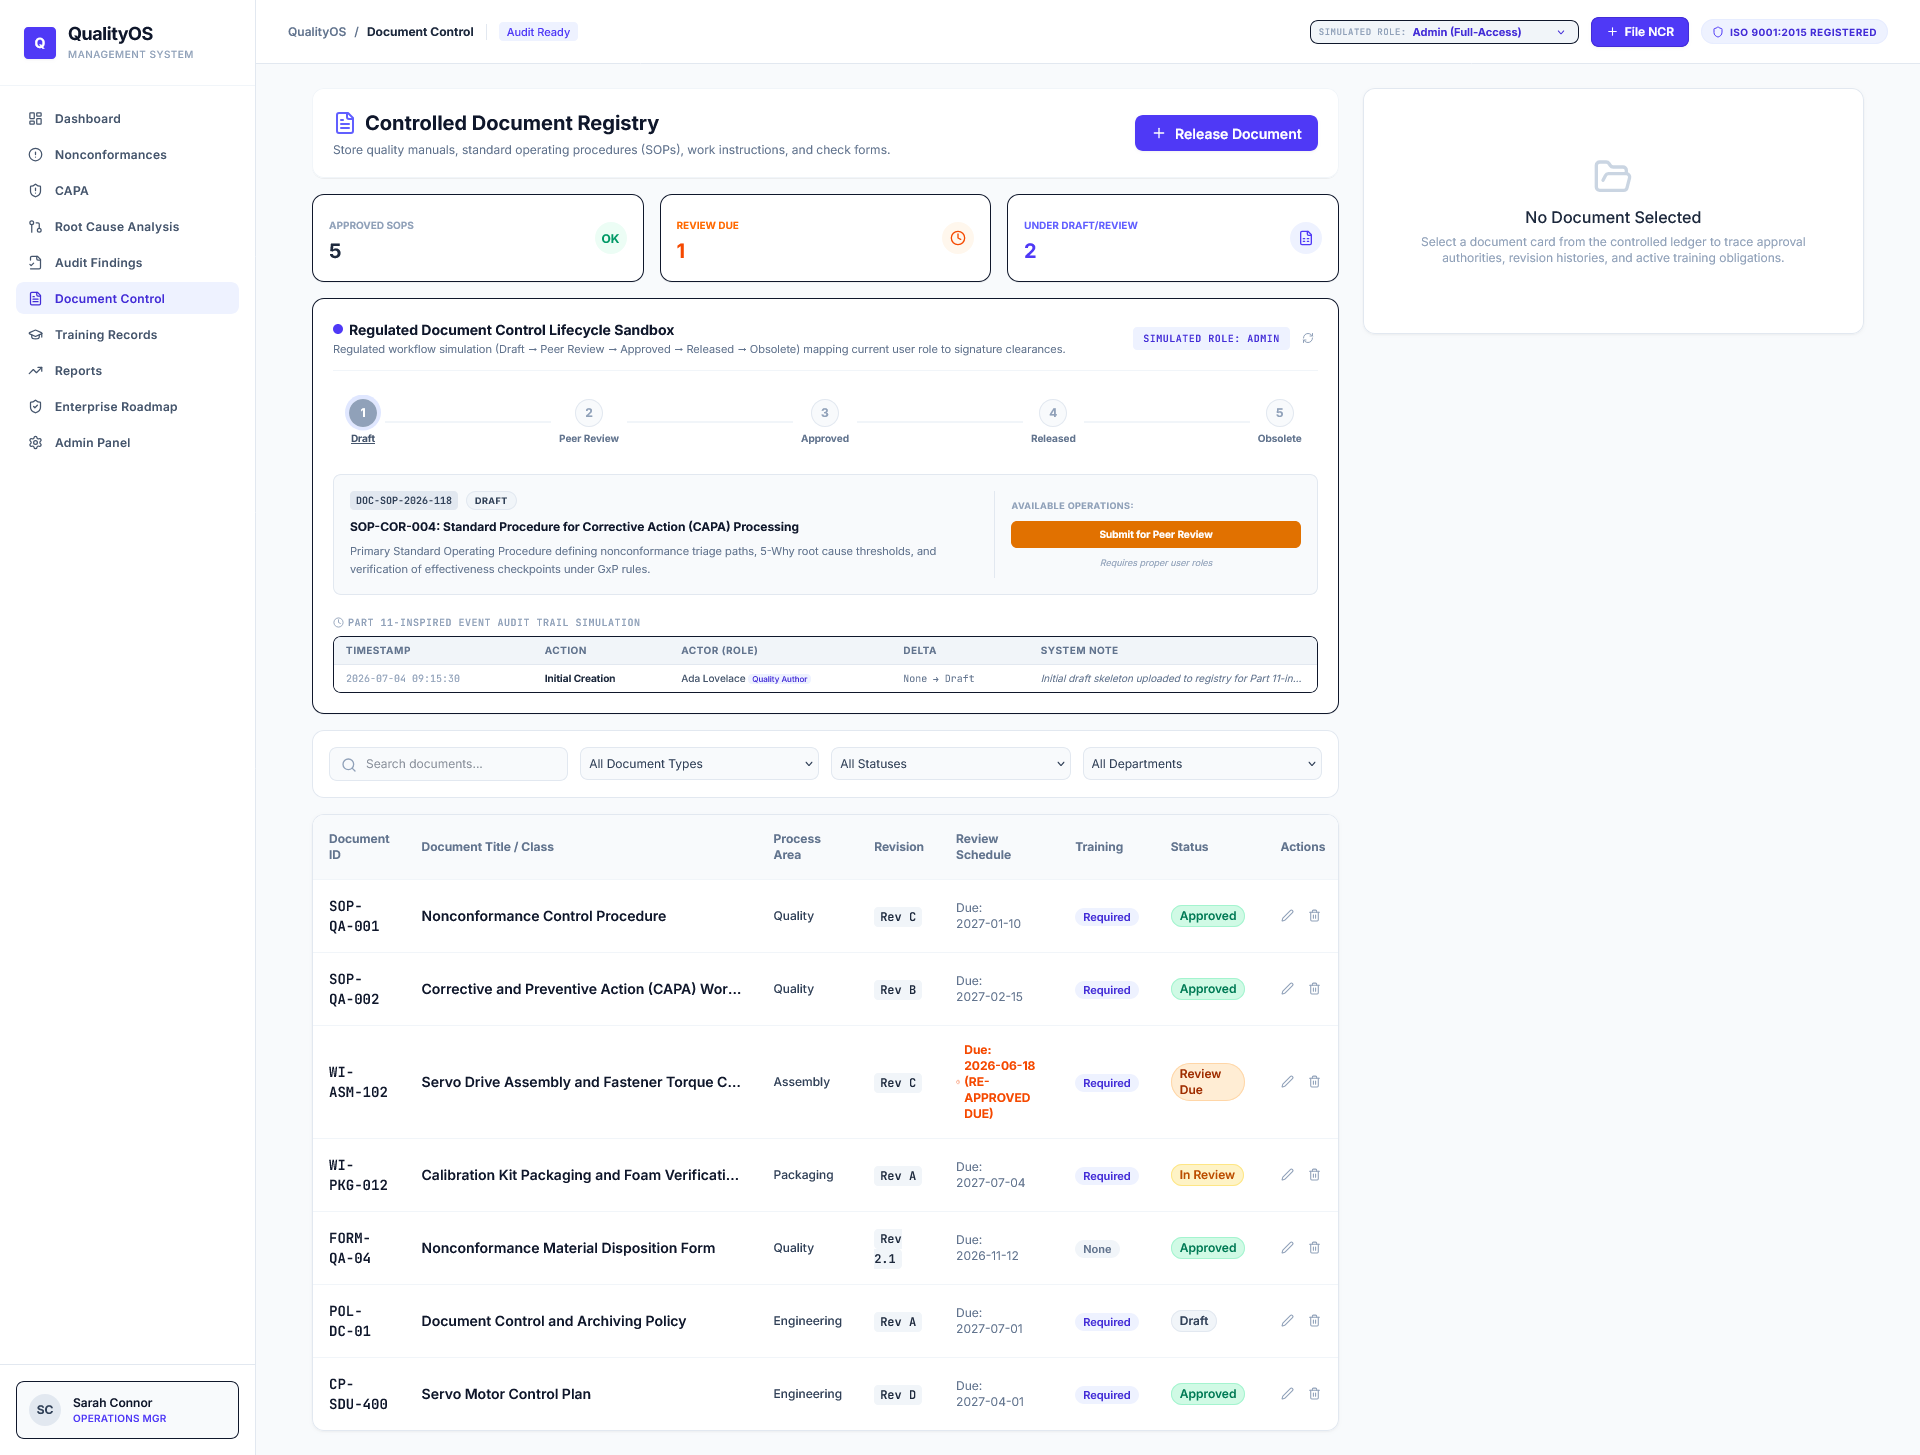Click the Draft status badge for POL-DC-01
1920x1455 pixels.
click(x=1194, y=1321)
